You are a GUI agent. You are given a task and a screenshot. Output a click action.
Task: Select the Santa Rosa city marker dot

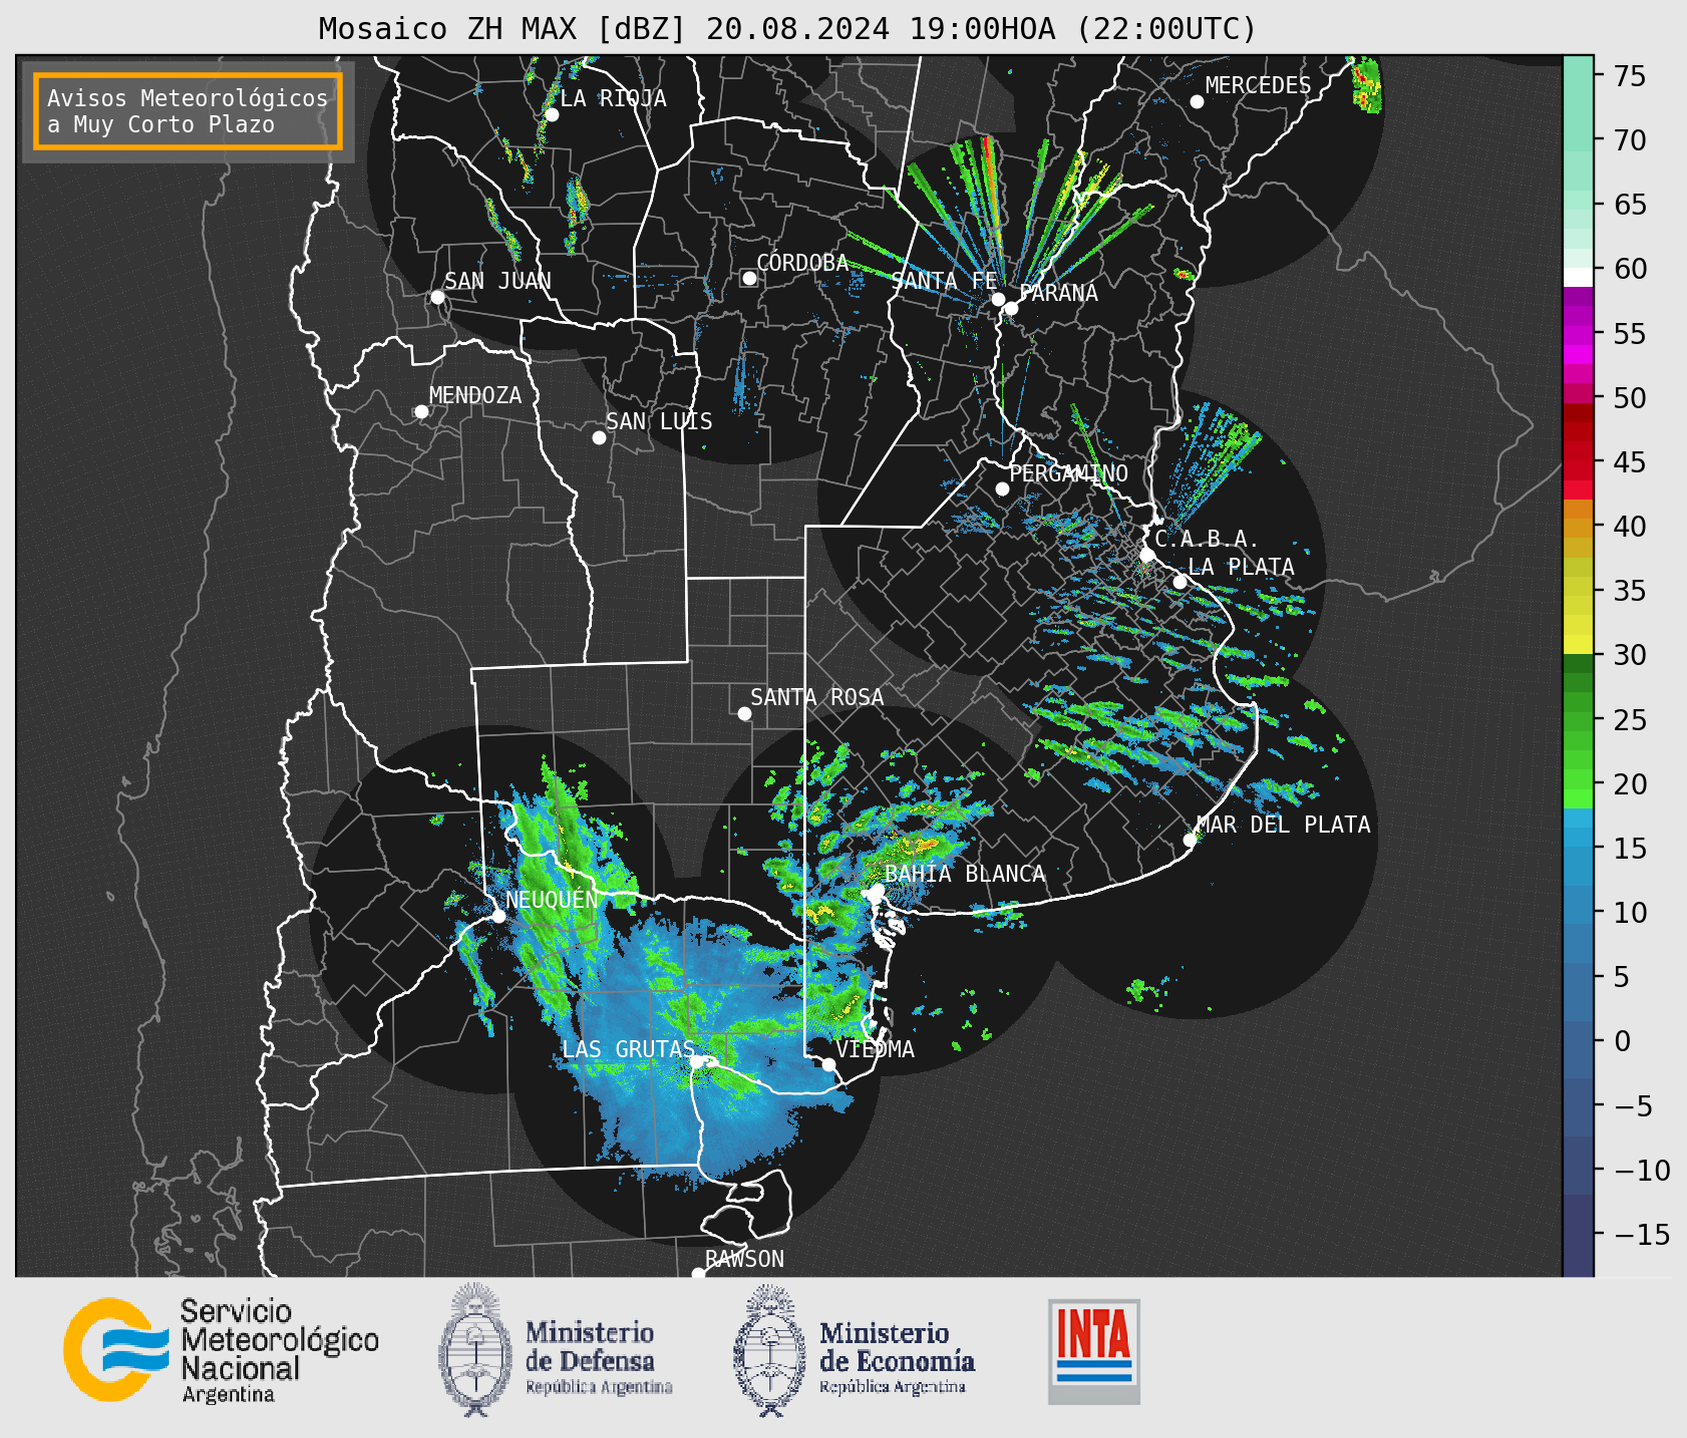click(744, 713)
